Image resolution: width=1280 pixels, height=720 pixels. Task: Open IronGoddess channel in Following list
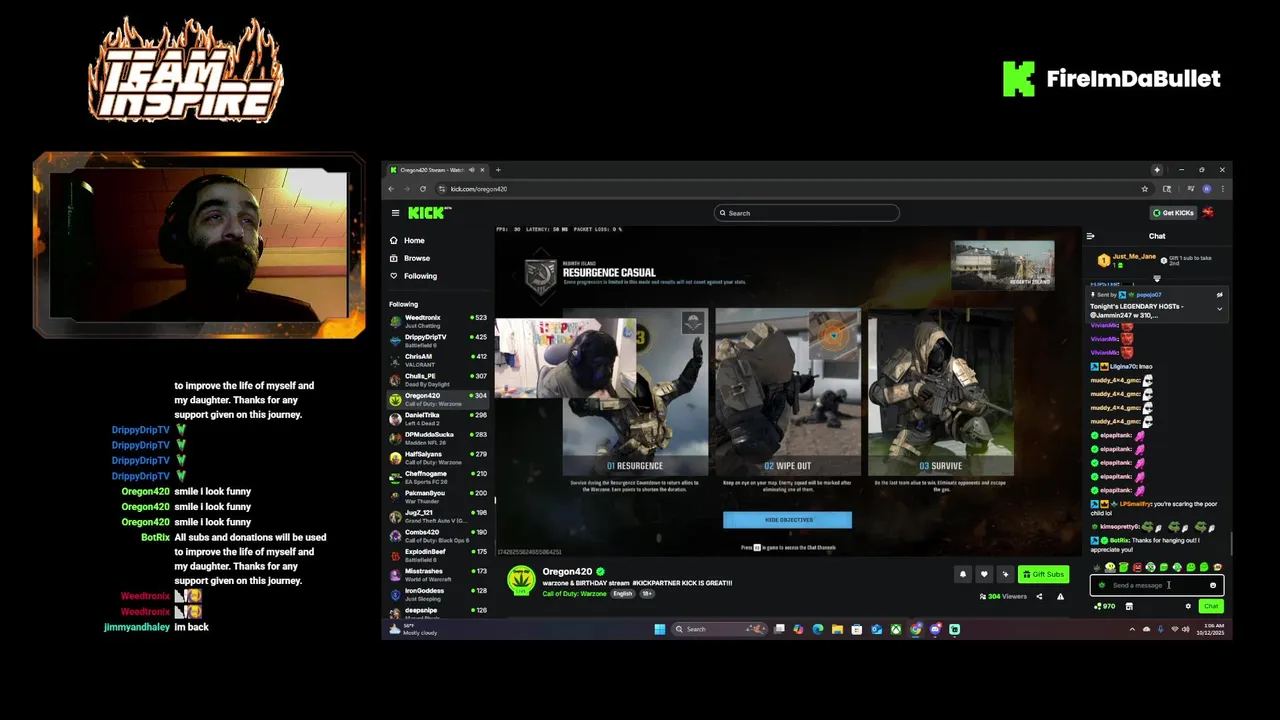[439, 593]
